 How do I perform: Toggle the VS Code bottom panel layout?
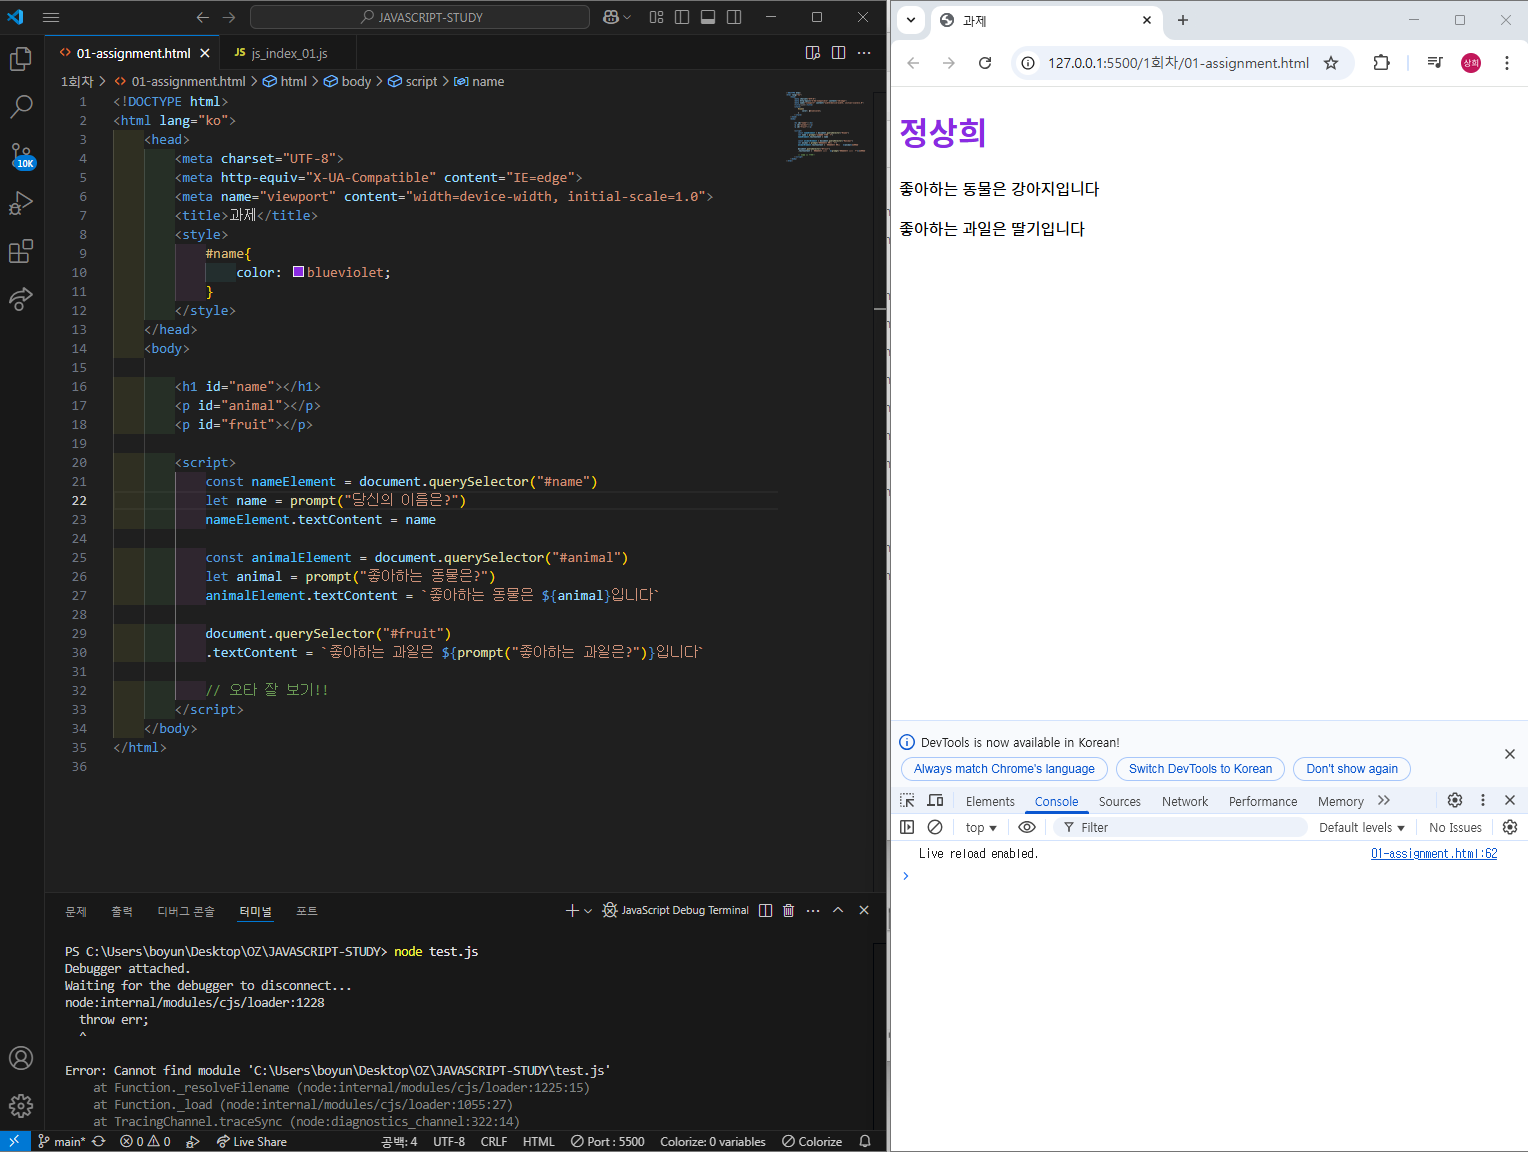(708, 17)
